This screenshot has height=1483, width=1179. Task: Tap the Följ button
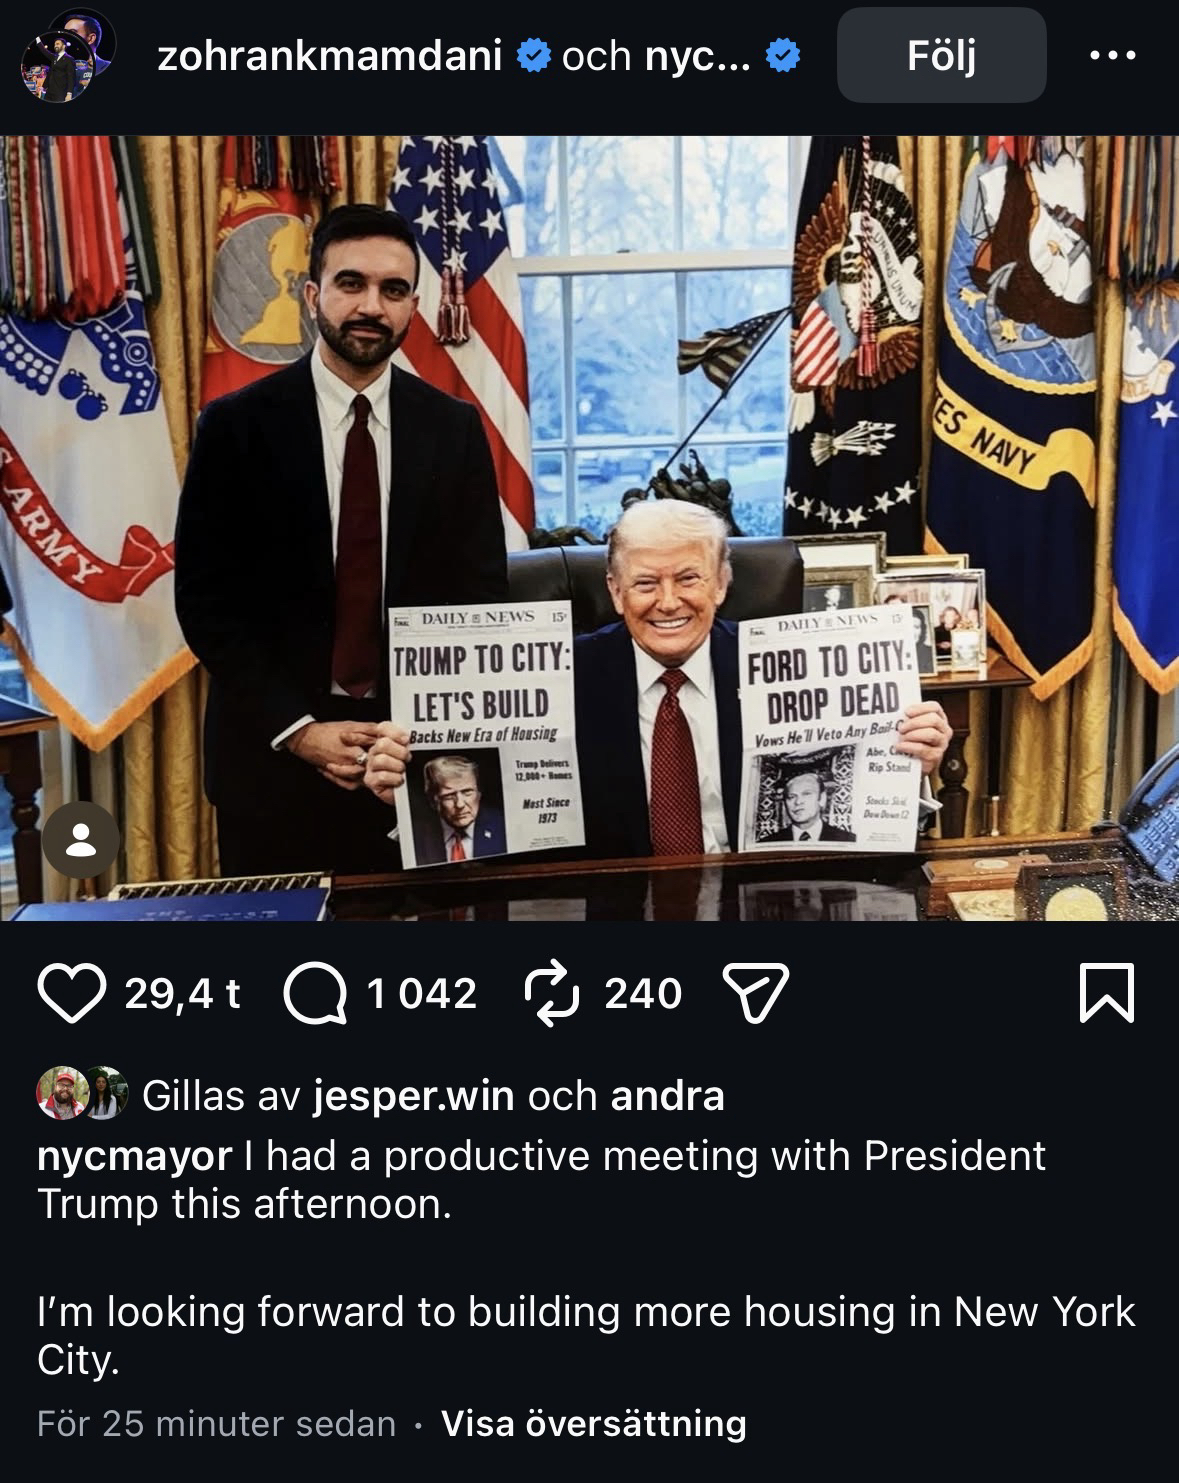(x=941, y=55)
